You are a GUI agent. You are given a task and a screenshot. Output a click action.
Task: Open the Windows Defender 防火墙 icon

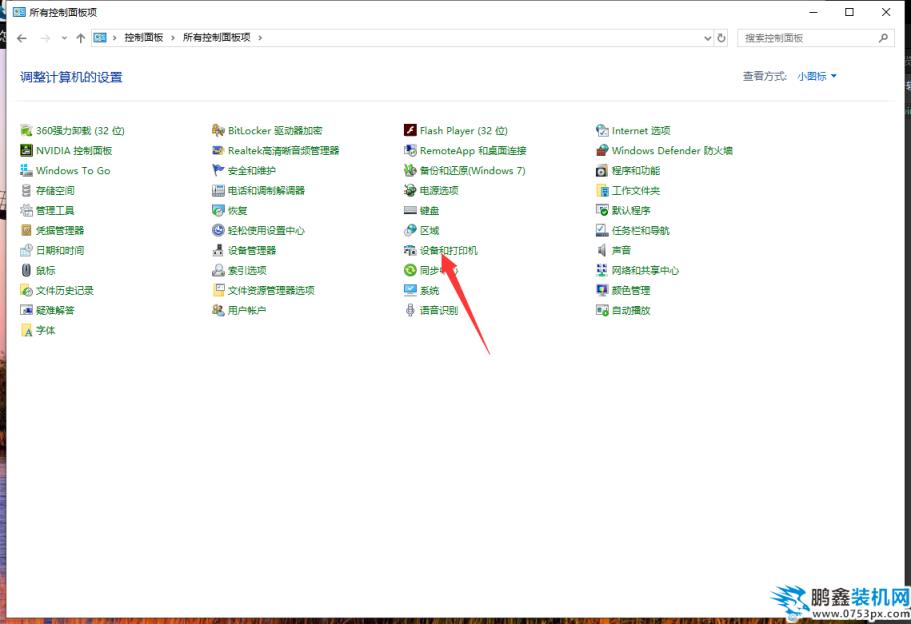click(602, 150)
